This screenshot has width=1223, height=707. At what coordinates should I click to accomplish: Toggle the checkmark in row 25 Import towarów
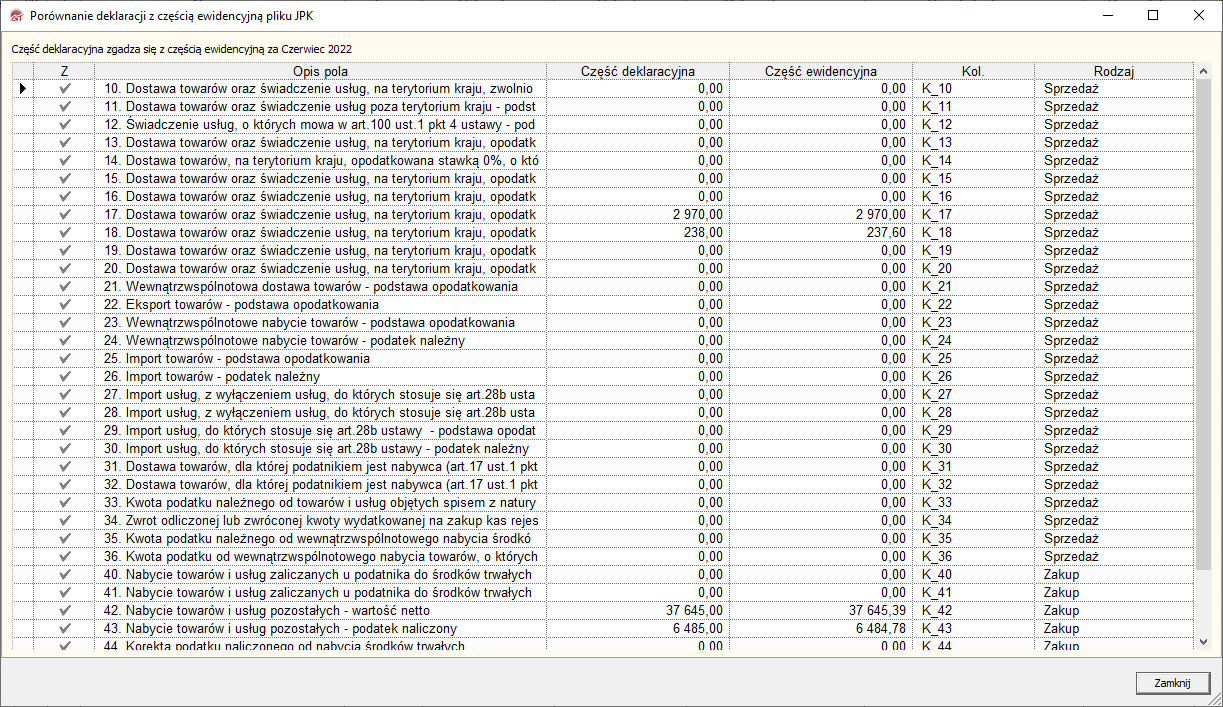click(x=65, y=359)
